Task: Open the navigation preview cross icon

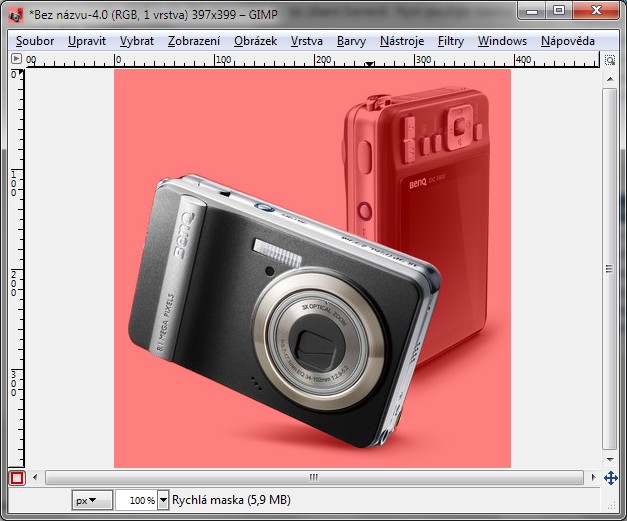Action: tap(610, 478)
